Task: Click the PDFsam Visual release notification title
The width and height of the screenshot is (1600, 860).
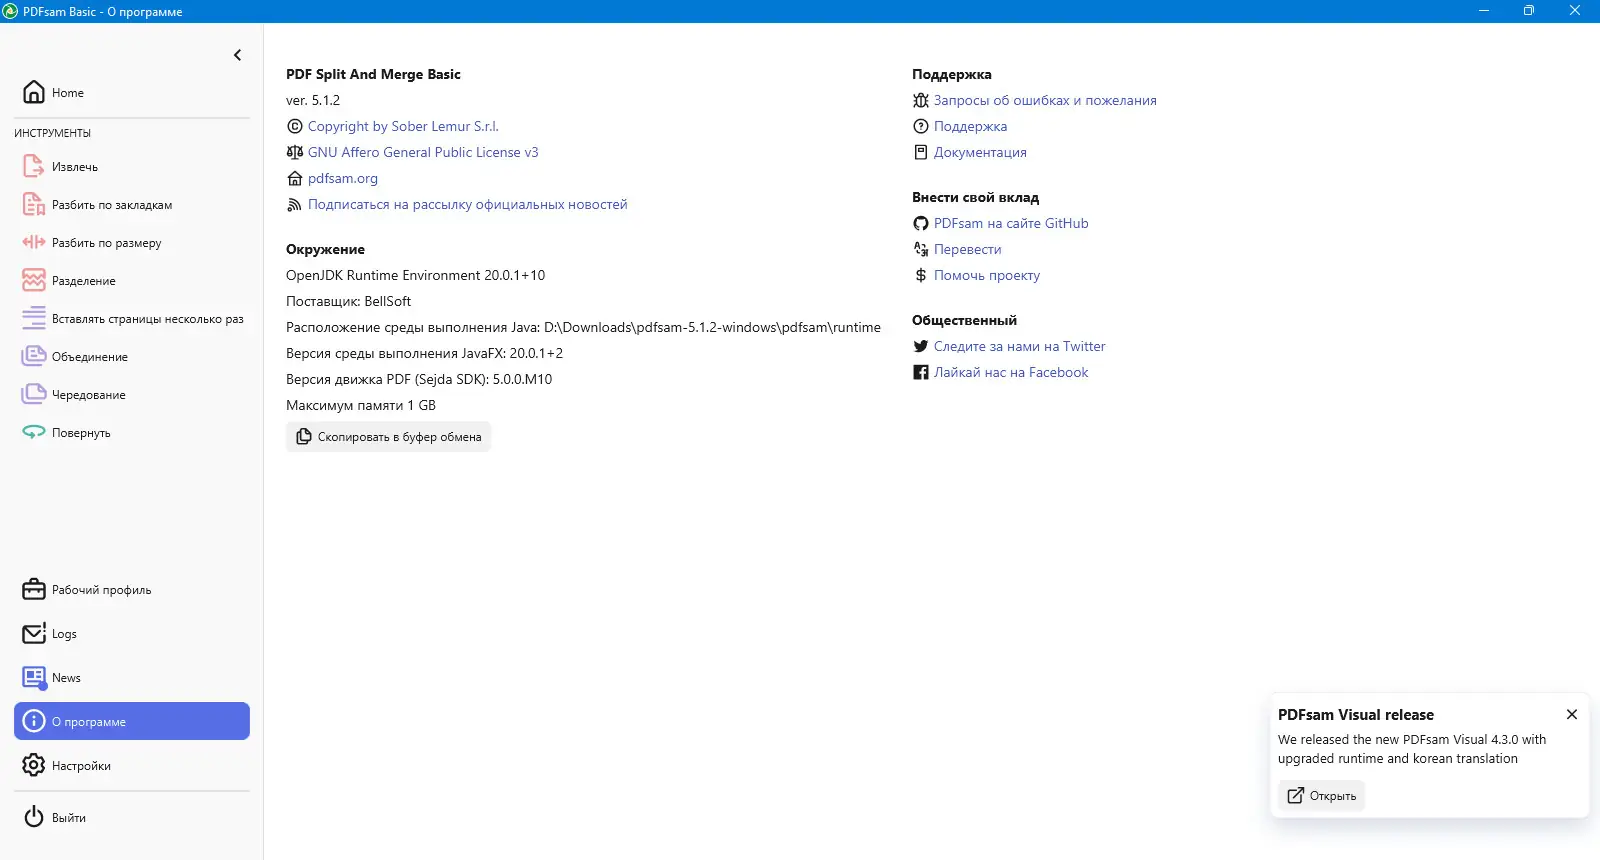Action: click(1356, 714)
